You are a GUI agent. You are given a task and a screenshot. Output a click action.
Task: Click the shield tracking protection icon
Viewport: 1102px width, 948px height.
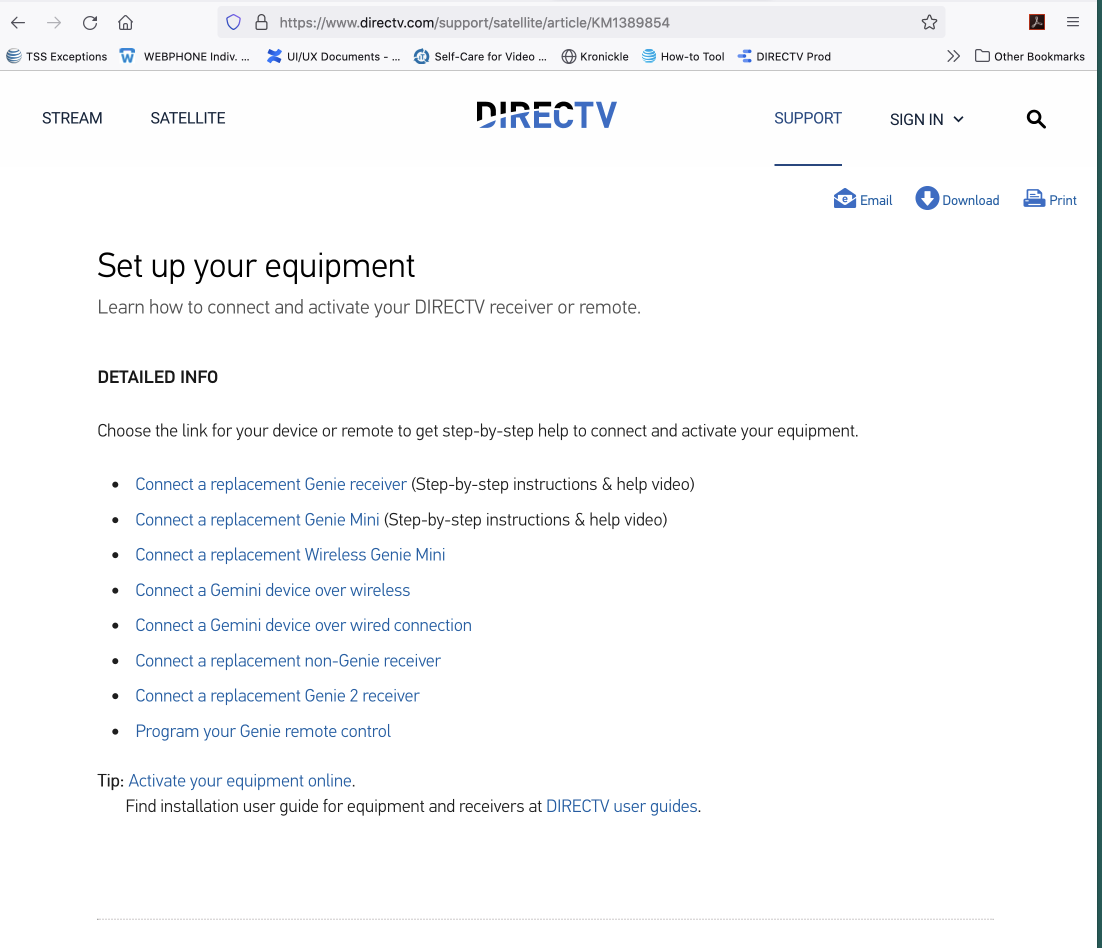point(233,22)
